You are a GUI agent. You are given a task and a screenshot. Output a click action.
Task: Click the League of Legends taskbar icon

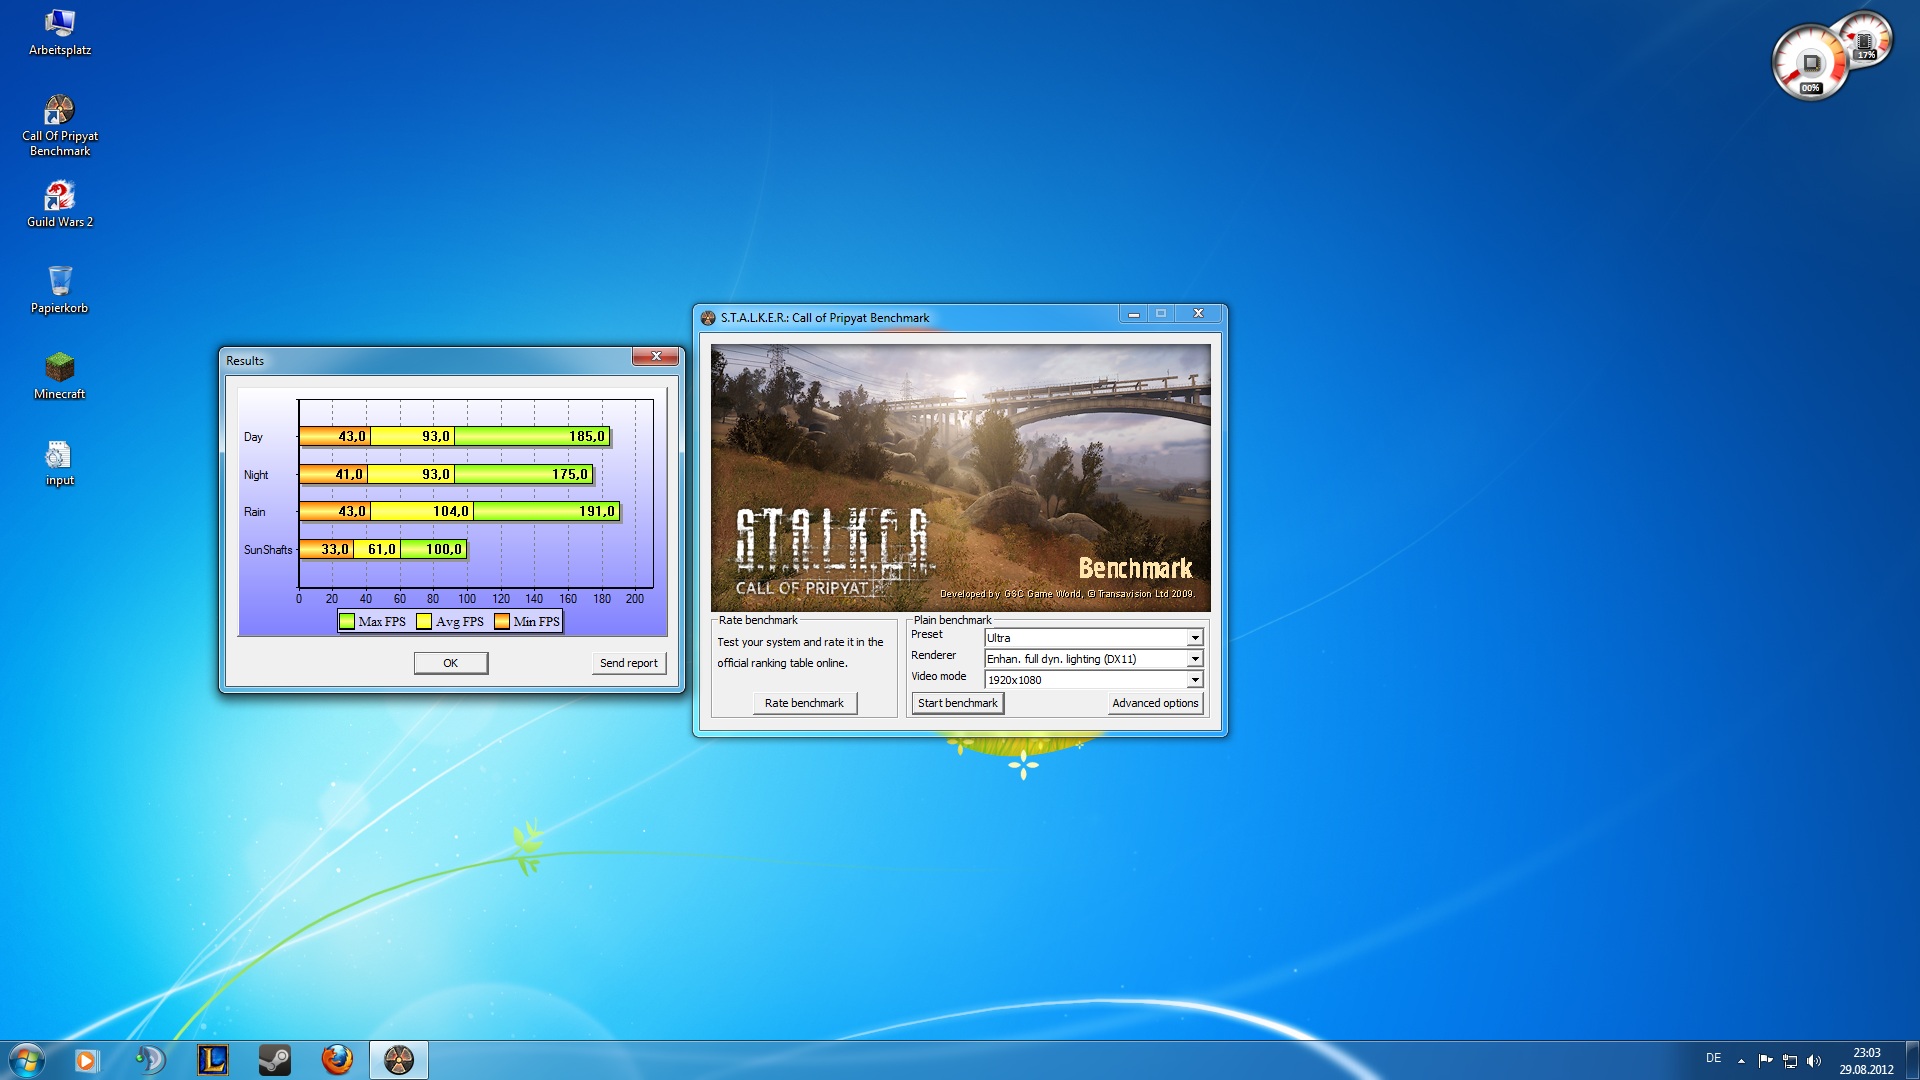pyautogui.click(x=213, y=1060)
